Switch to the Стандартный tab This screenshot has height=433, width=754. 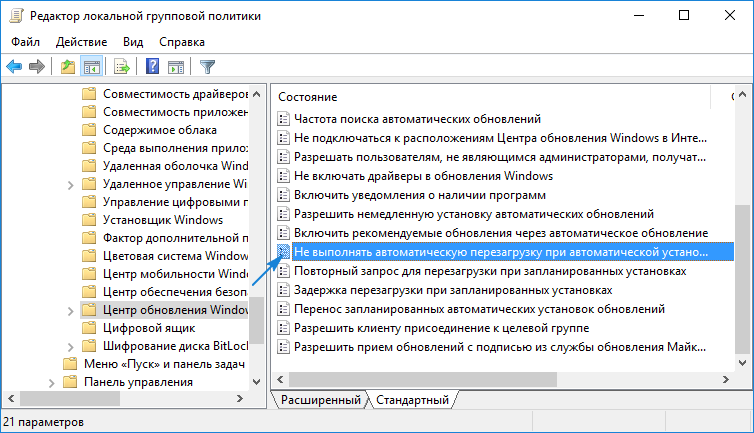tap(411, 400)
